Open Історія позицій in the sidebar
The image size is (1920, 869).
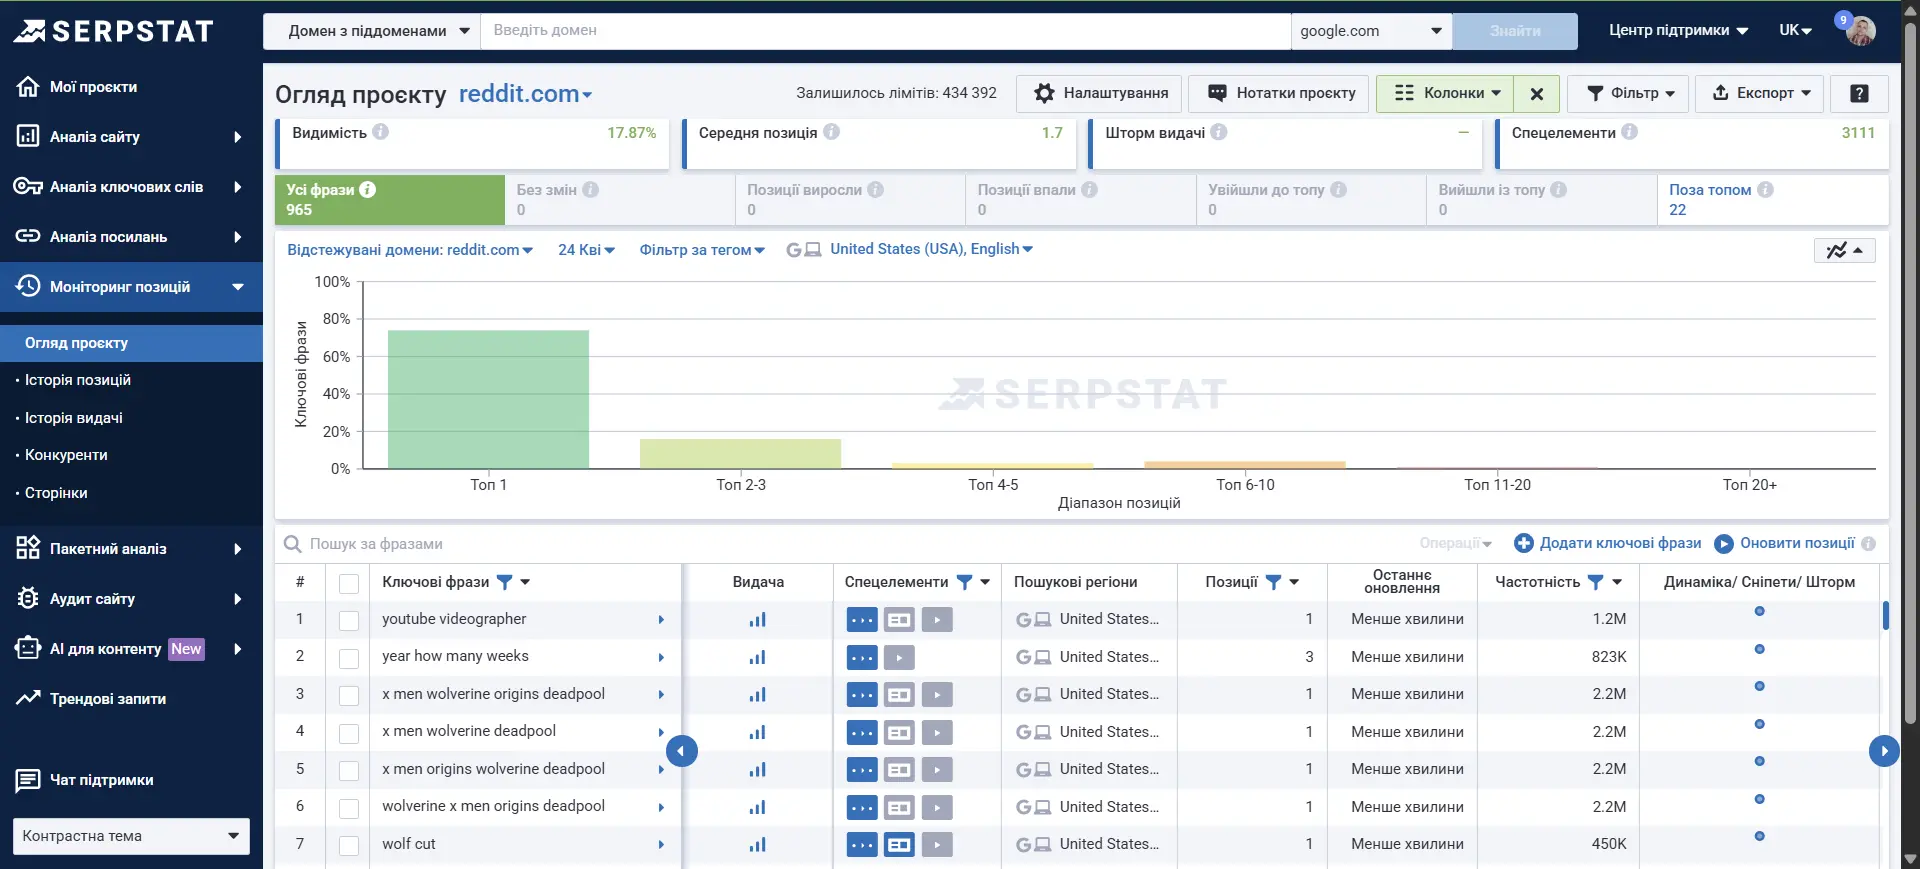click(78, 380)
